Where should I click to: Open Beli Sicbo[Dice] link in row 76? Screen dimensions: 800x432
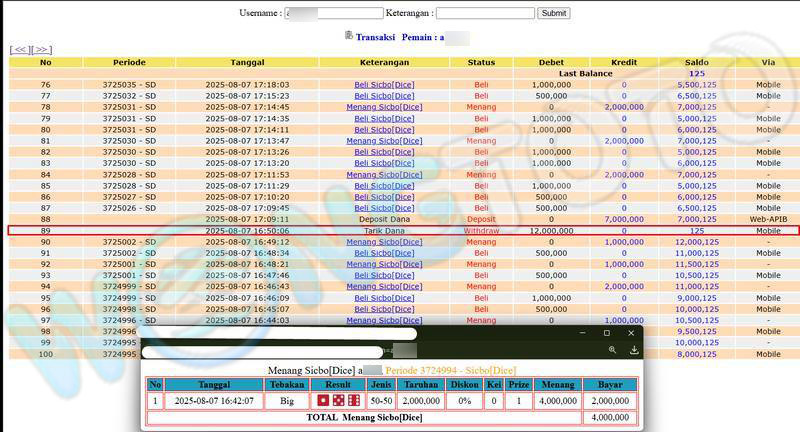[x=384, y=85]
